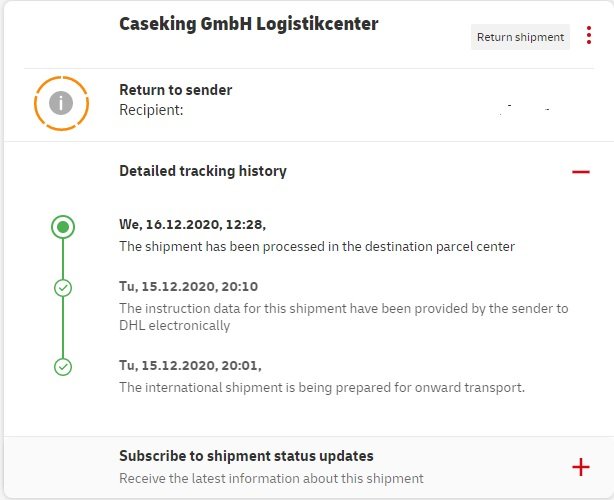The height and width of the screenshot is (500, 614).
Task: Collapse Detailed tracking history with minus icon
Action: [580, 171]
